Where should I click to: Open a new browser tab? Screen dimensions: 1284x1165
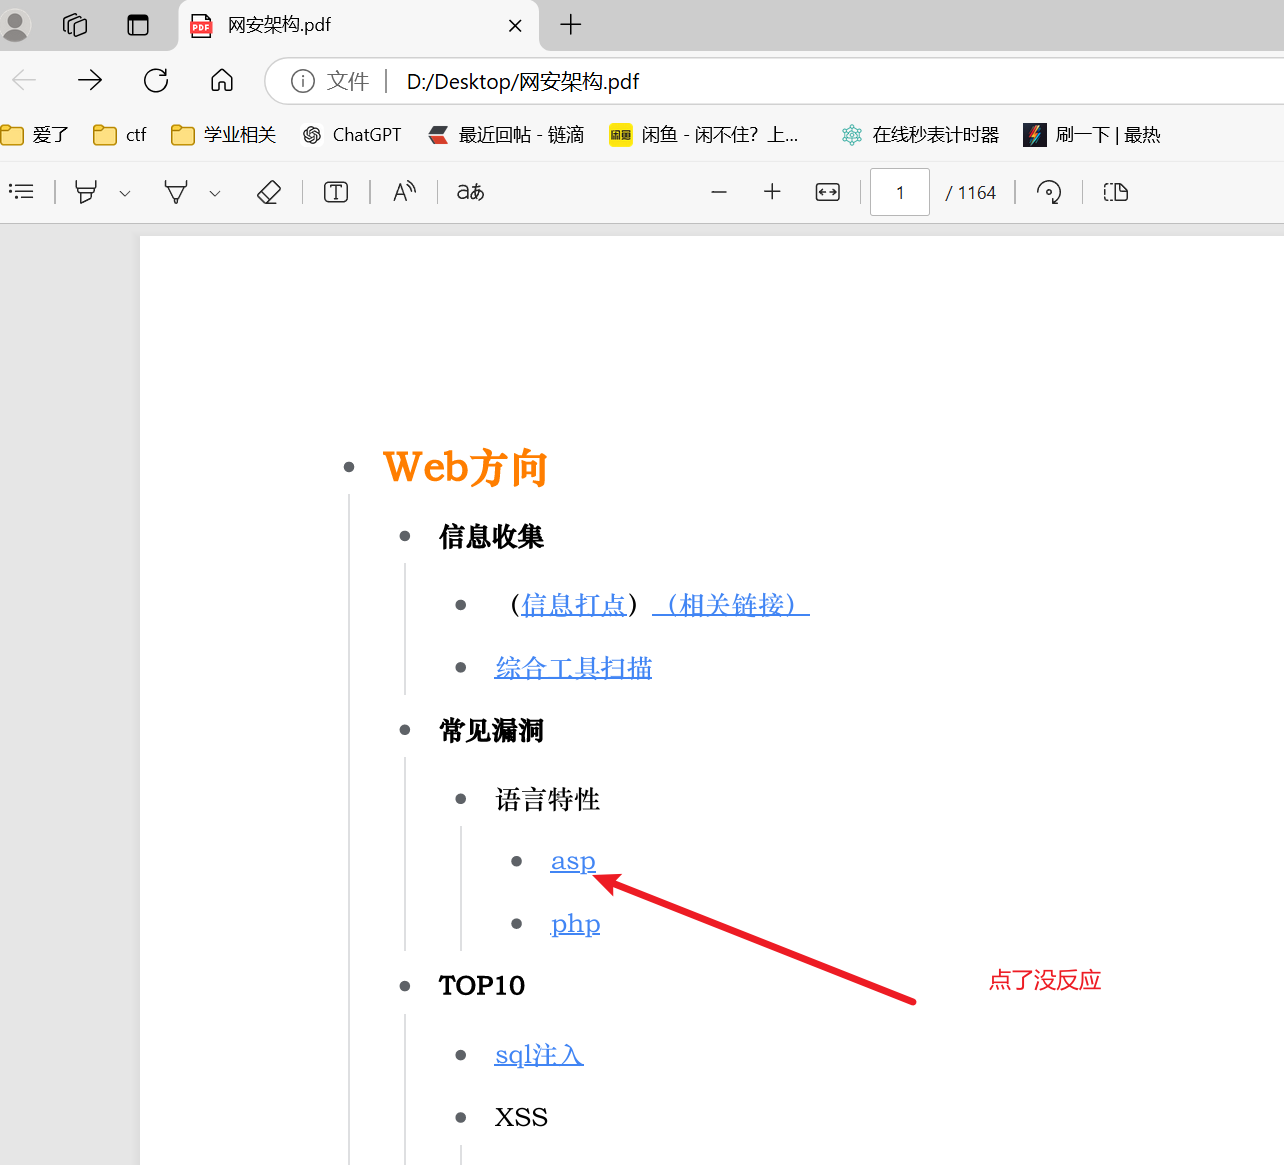571,25
